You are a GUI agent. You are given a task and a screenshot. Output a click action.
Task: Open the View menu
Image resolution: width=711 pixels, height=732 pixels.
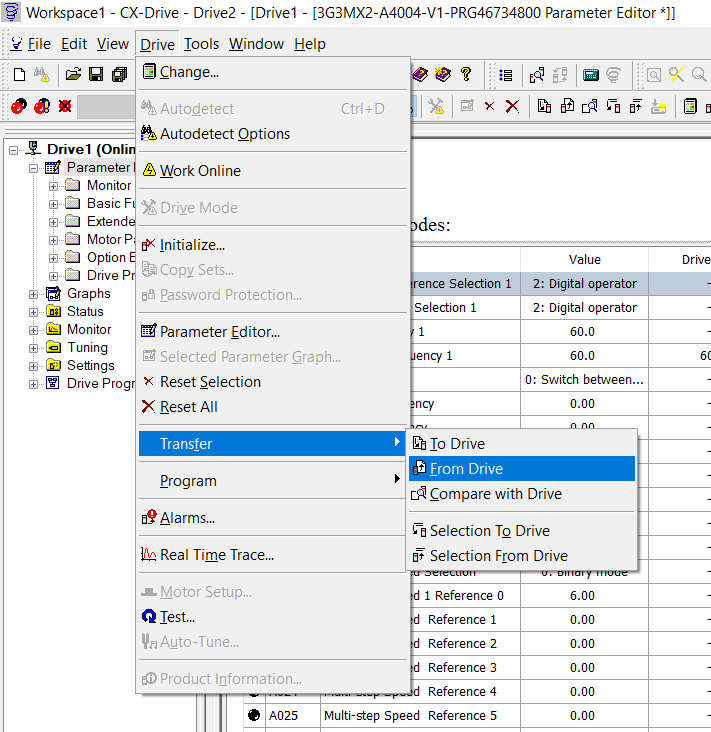pyautogui.click(x=113, y=44)
